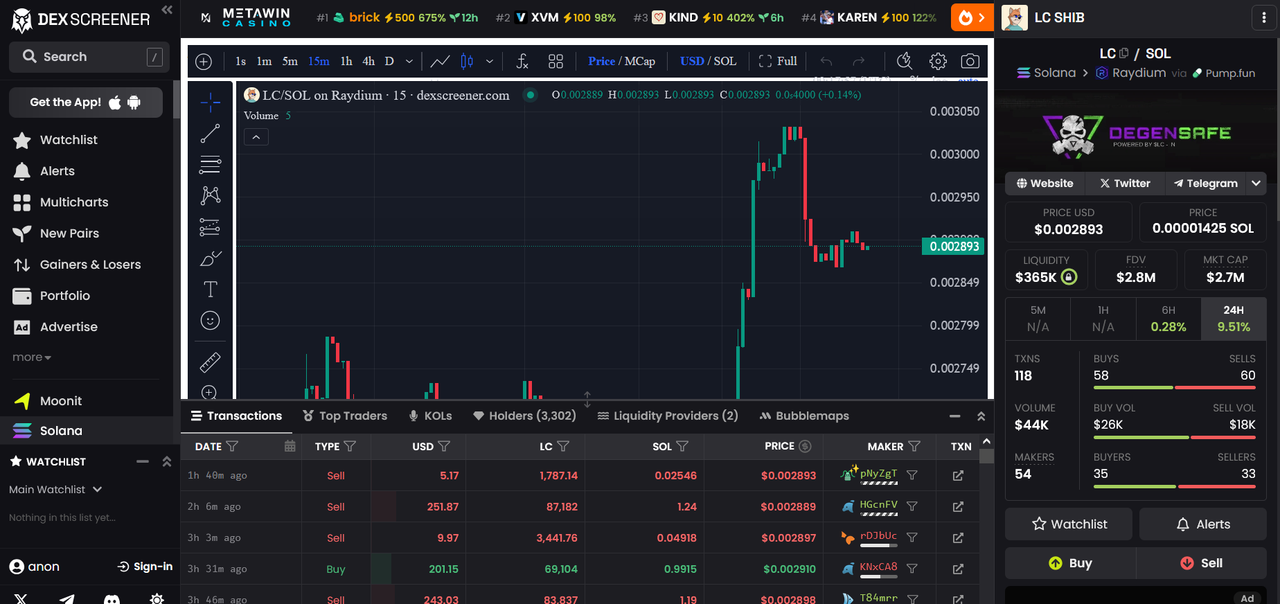Open the X social link in the sidebar footer
Image resolution: width=1280 pixels, height=604 pixels.
[21, 599]
